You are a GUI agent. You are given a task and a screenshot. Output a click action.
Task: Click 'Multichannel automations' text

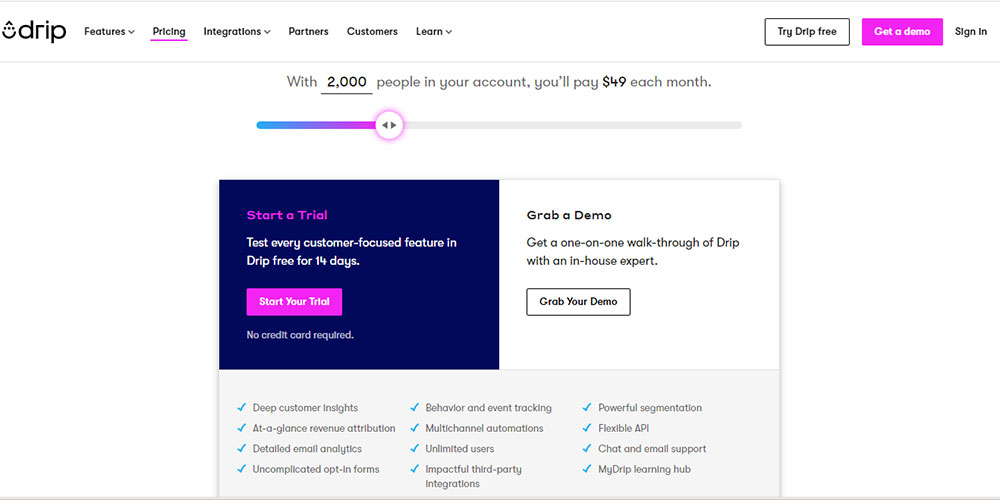pyautogui.click(x=484, y=428)
